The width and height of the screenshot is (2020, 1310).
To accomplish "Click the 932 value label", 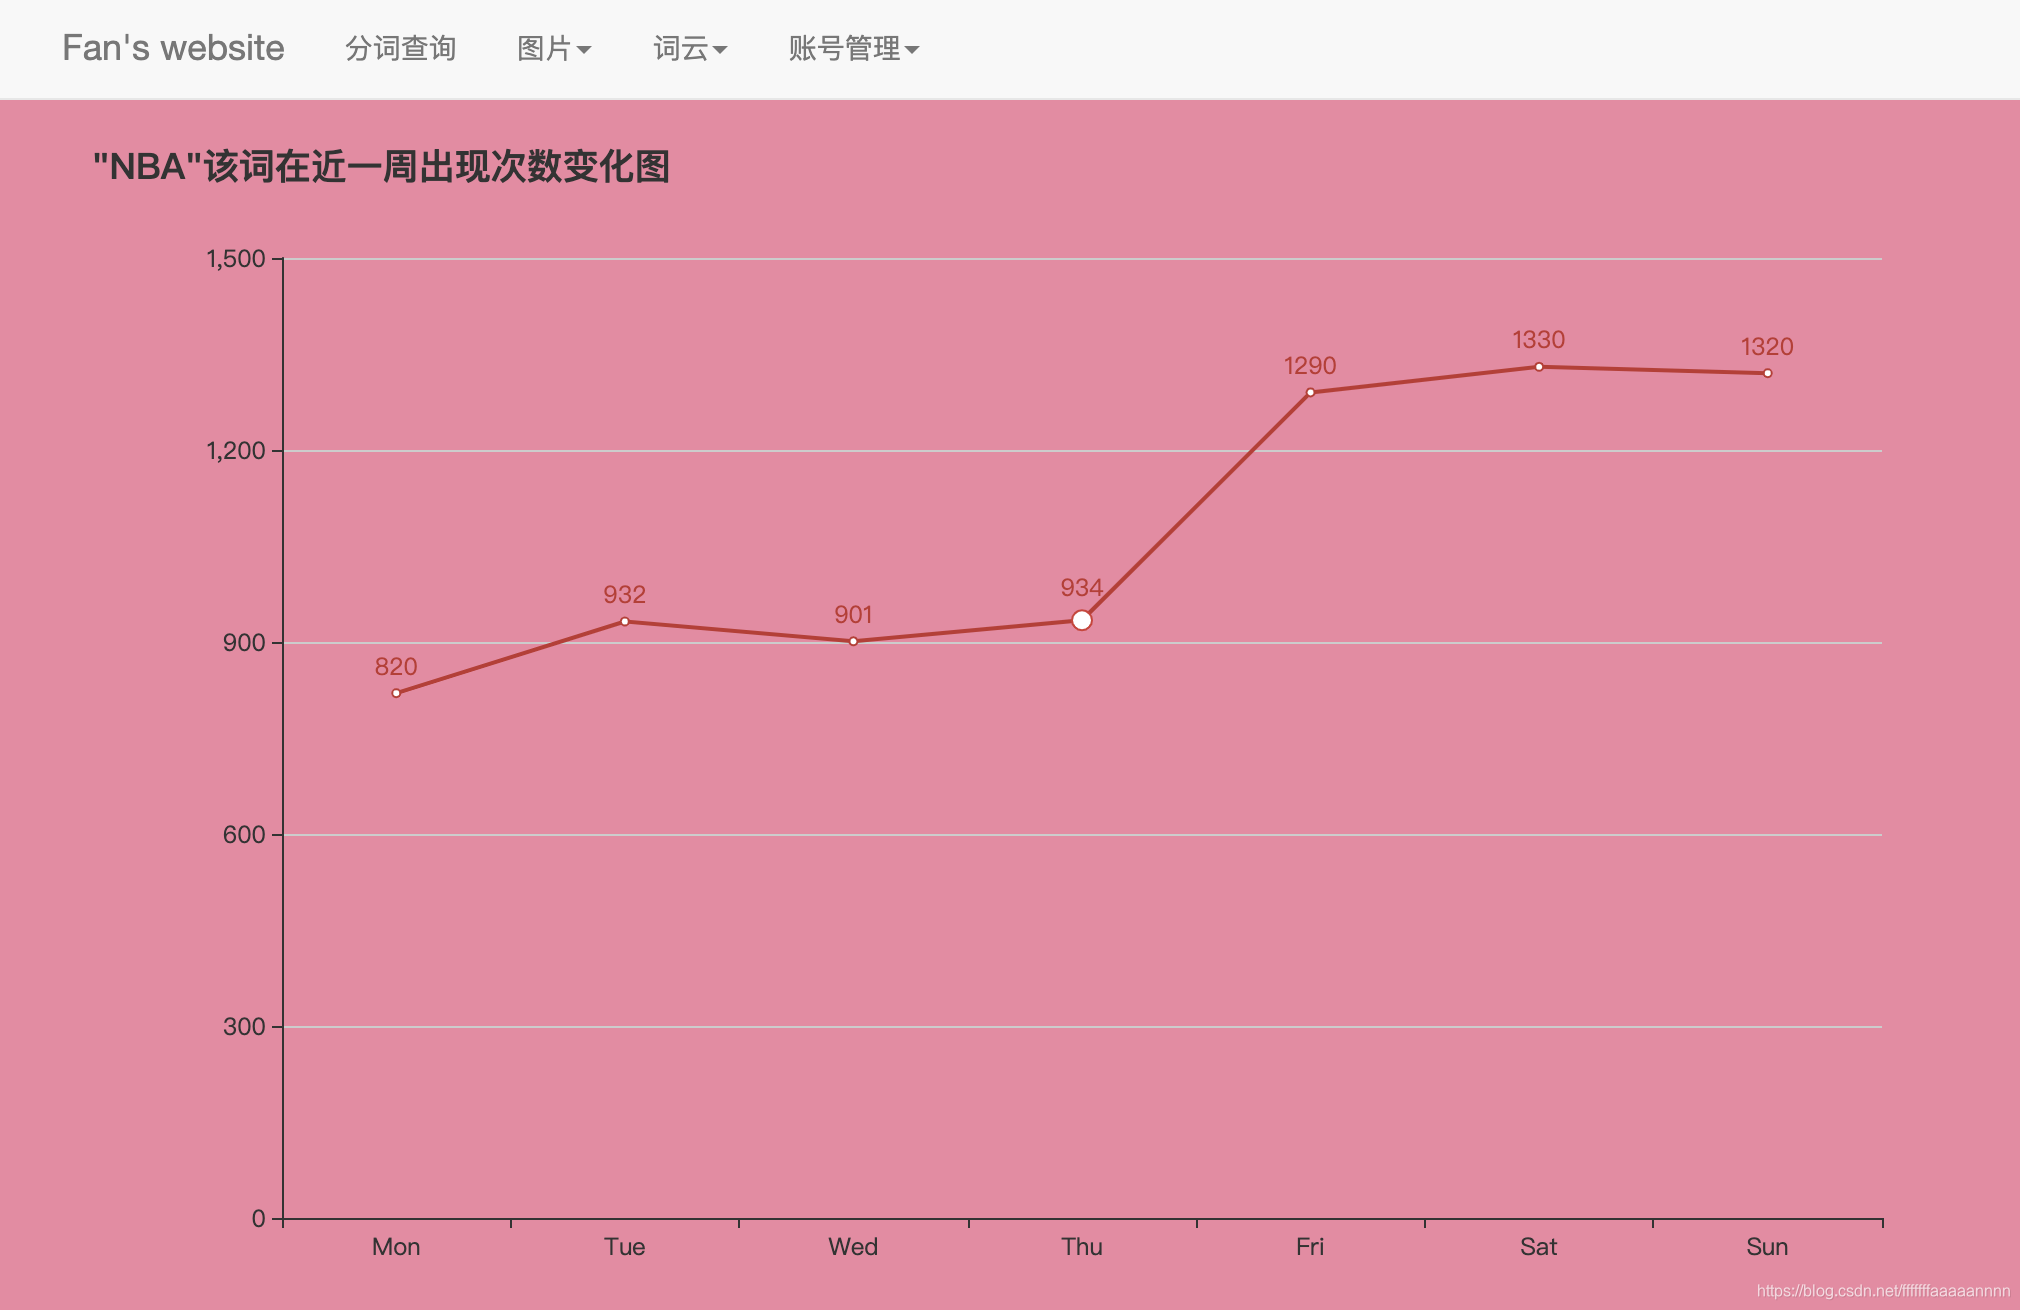I will (625, 595).
